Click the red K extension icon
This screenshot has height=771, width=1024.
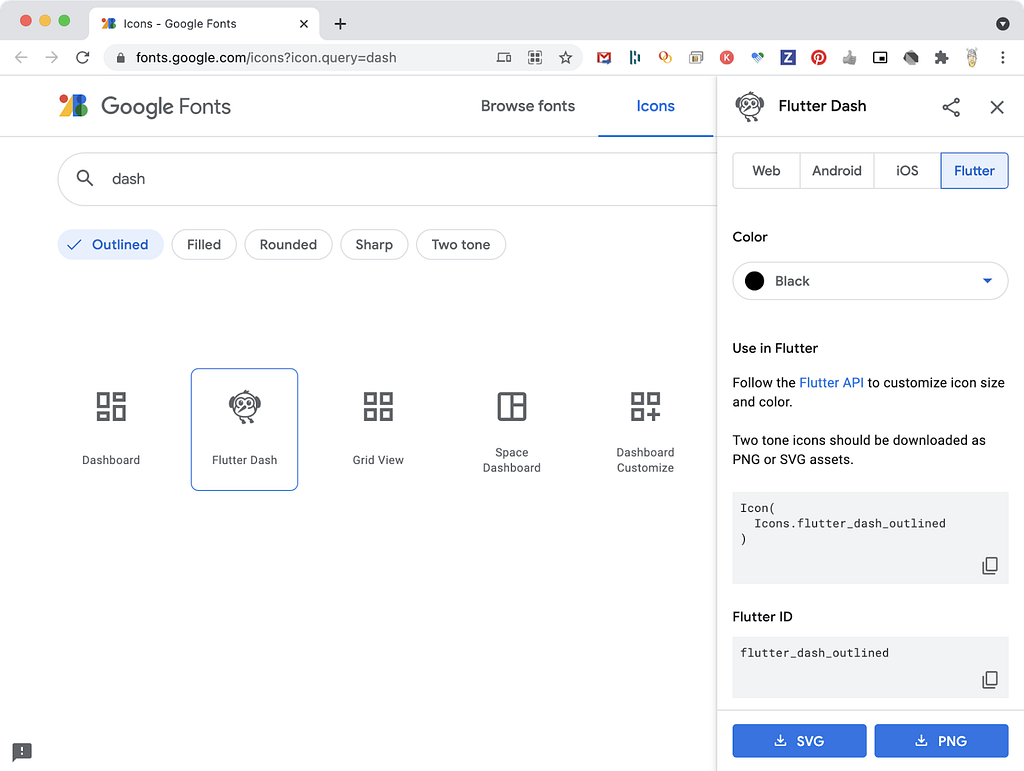[726, 57]
